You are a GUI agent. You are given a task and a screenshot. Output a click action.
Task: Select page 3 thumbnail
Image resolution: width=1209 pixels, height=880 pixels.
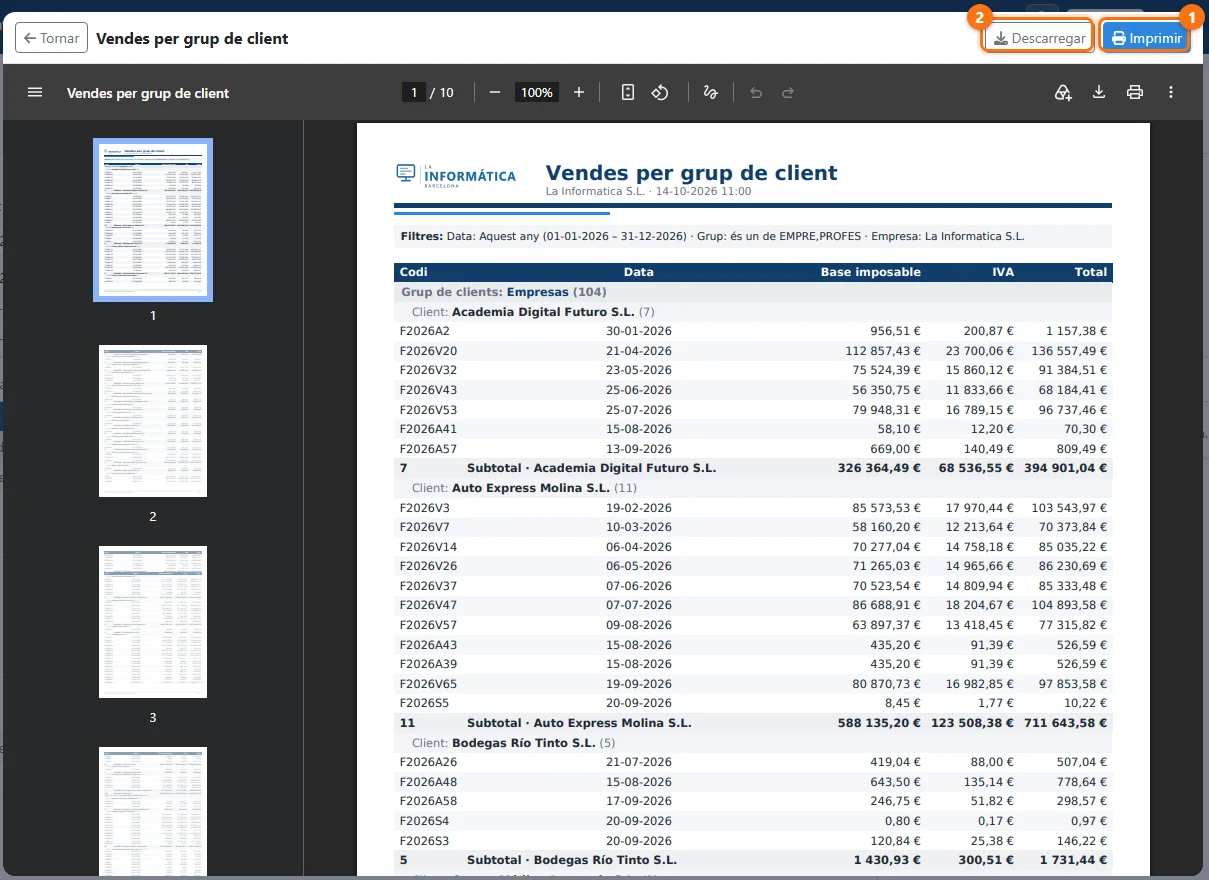coord(153,622)
